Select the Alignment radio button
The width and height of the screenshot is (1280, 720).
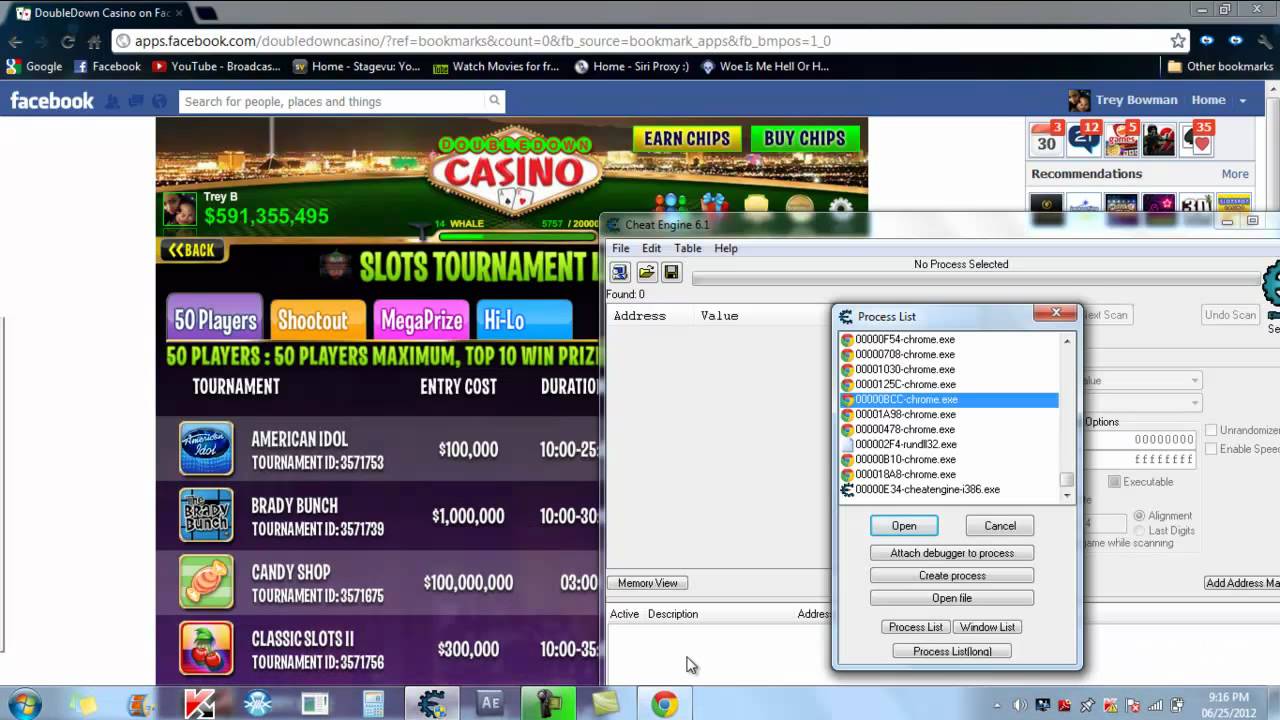pyautogui.click(x=1139, y=516)
